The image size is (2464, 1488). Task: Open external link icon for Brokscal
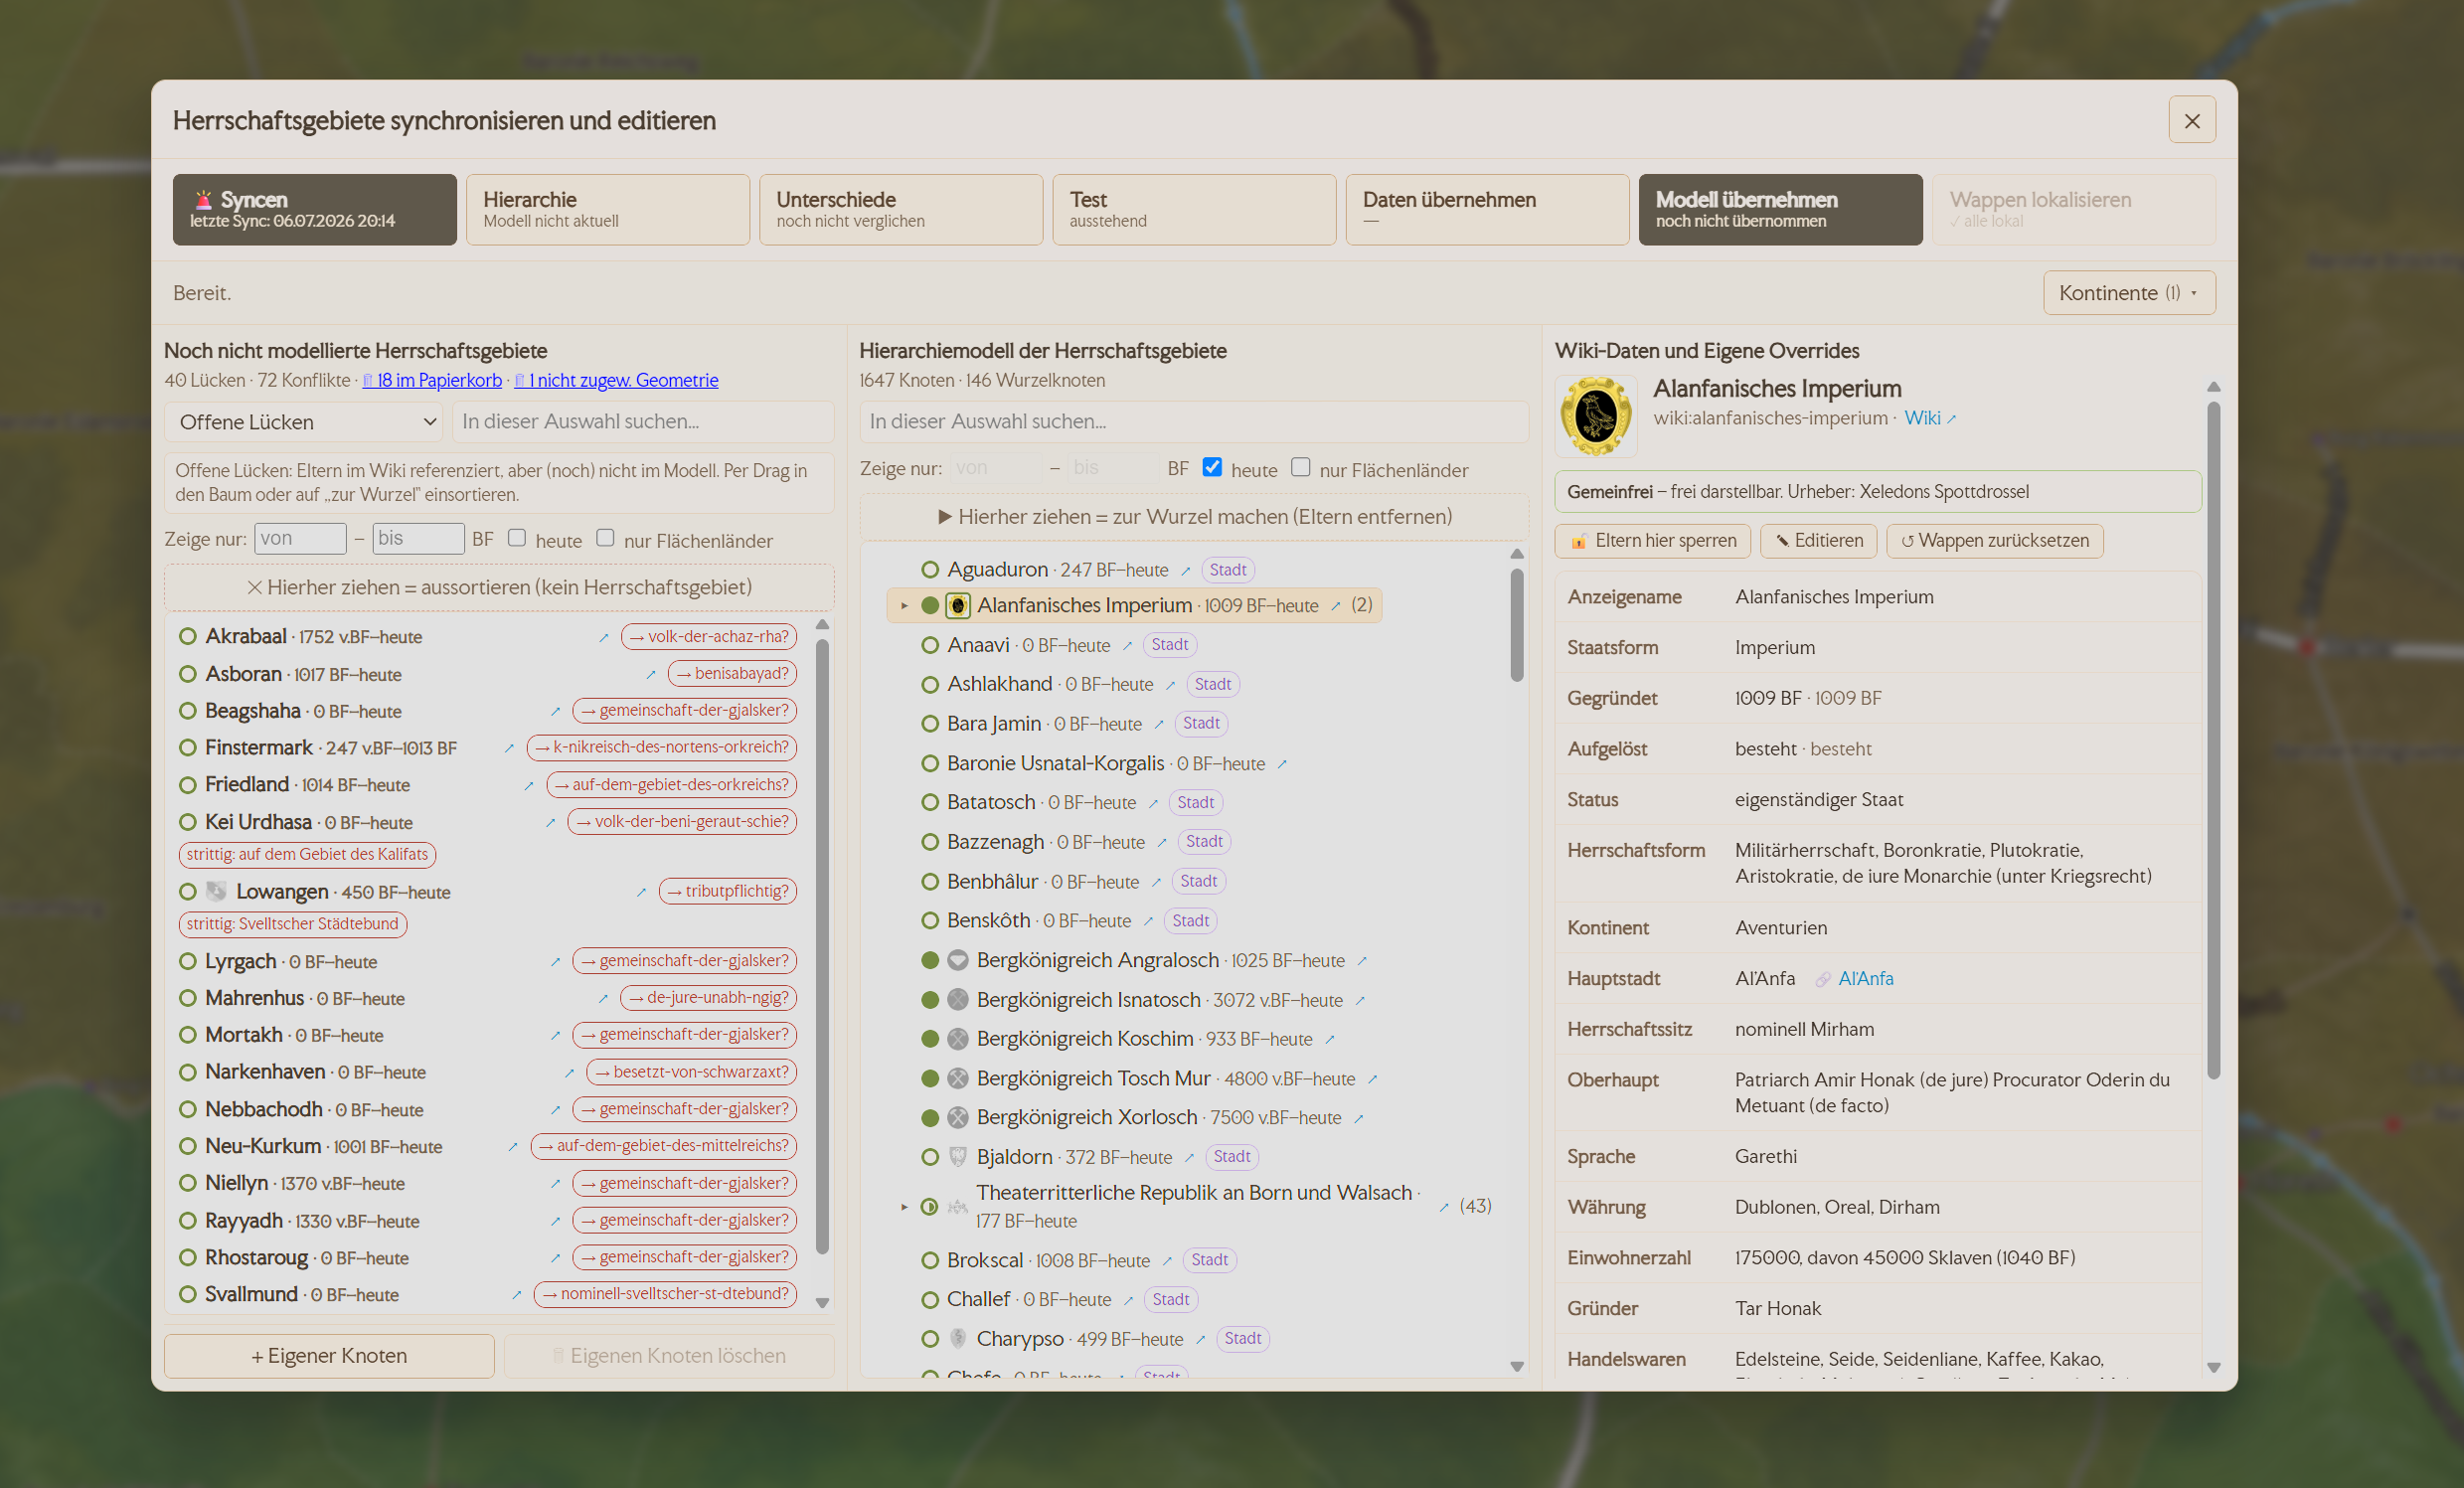pyautogui.click(x=1167, y=1261)
